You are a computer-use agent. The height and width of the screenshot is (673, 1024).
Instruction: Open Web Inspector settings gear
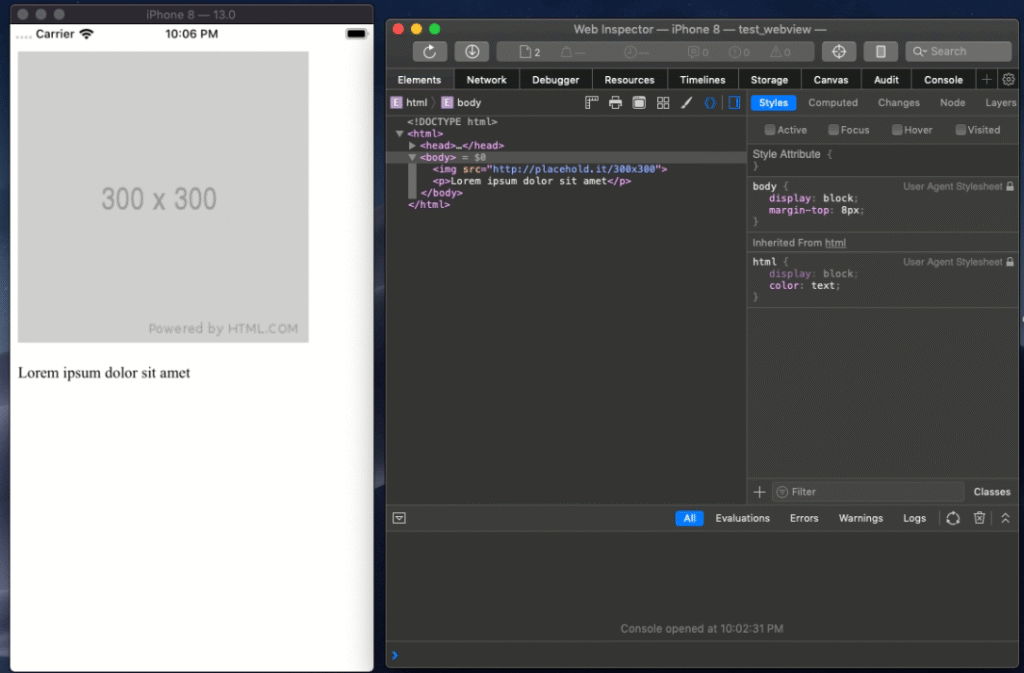tap(1008, 80)
